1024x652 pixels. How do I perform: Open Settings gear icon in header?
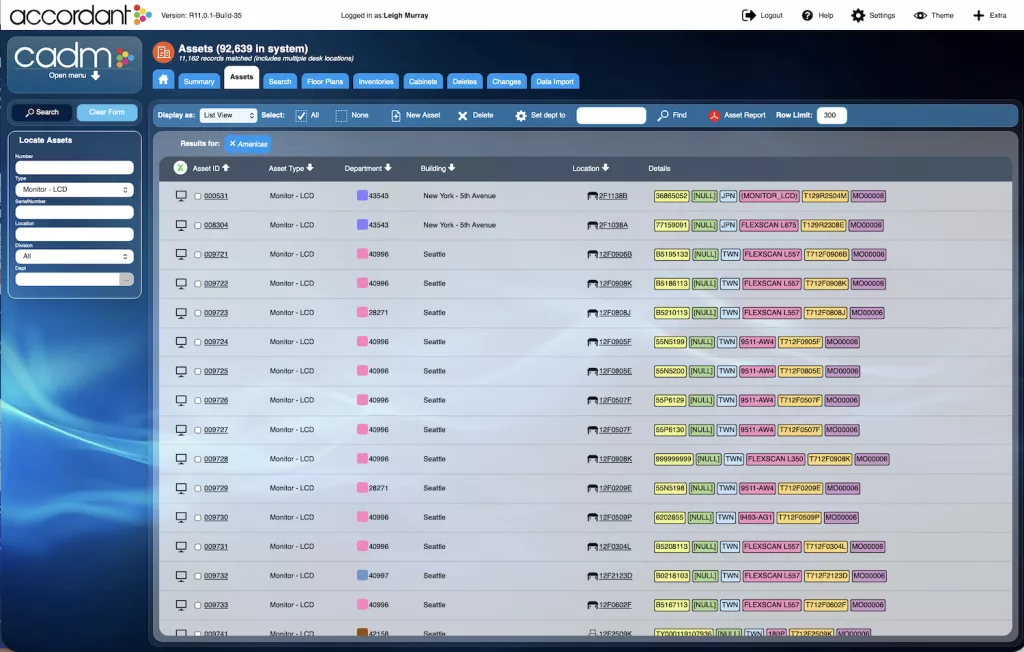point(857,15)
